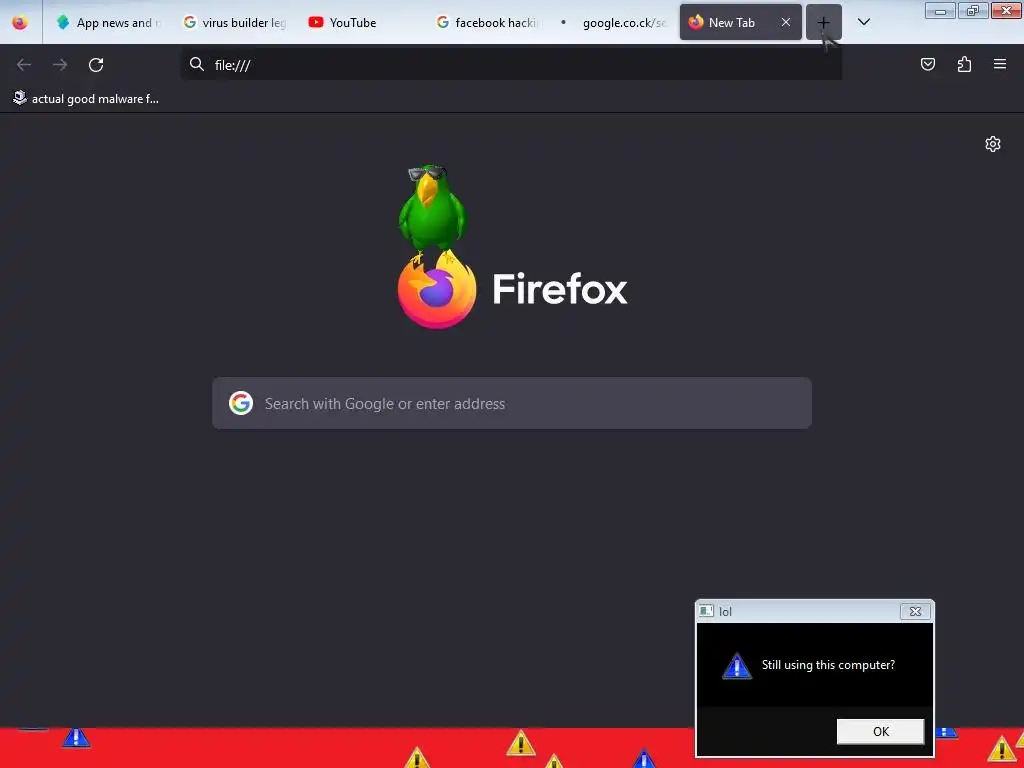Focus the Search with Google field
The width and height of the screenshot is (1024, 768).
[512, 403]
